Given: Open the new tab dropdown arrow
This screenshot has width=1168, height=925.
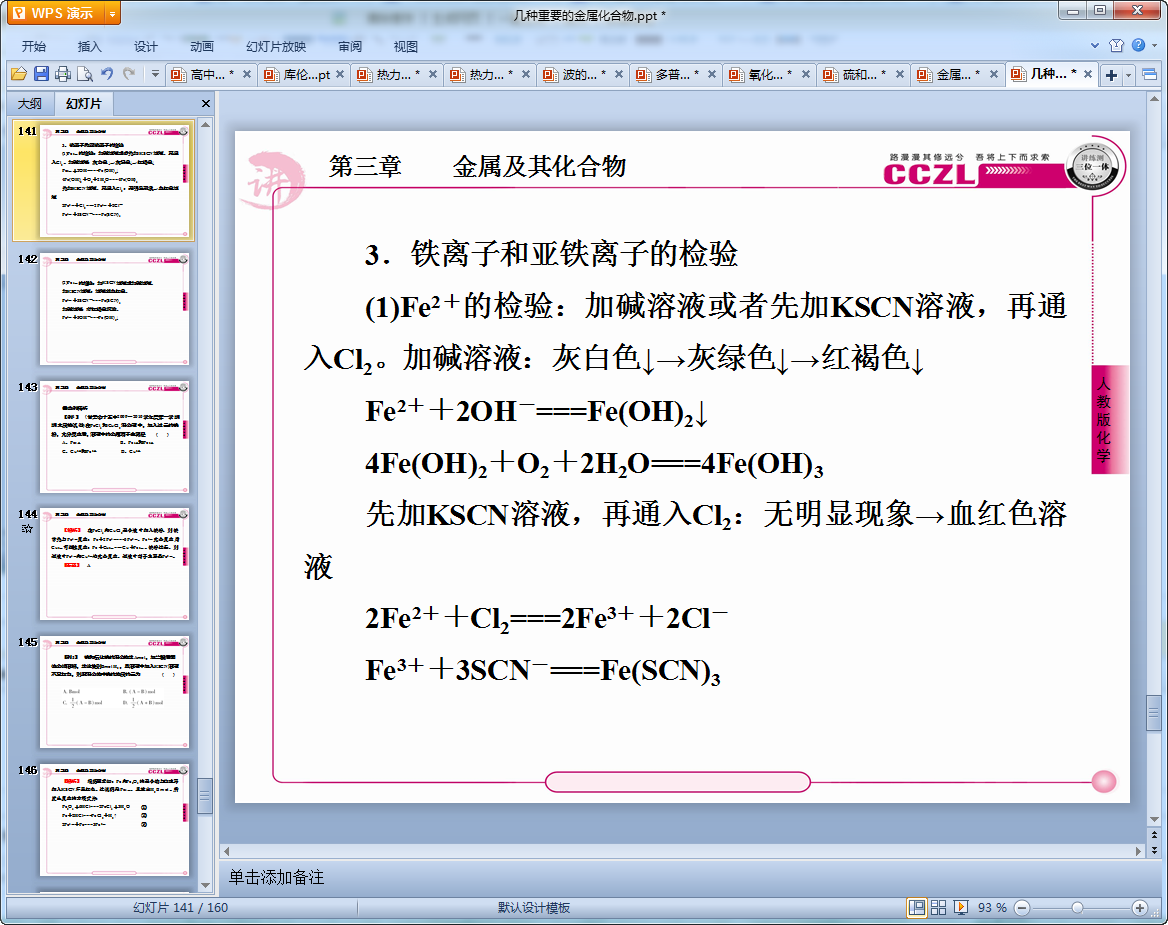Looking at the screenshot, I should click(1129, 74).
